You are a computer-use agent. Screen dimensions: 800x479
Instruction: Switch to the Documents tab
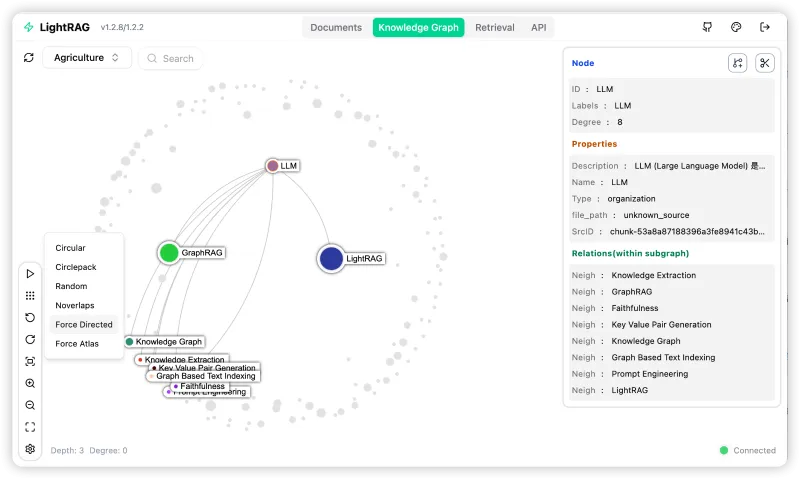click(336, 28)
